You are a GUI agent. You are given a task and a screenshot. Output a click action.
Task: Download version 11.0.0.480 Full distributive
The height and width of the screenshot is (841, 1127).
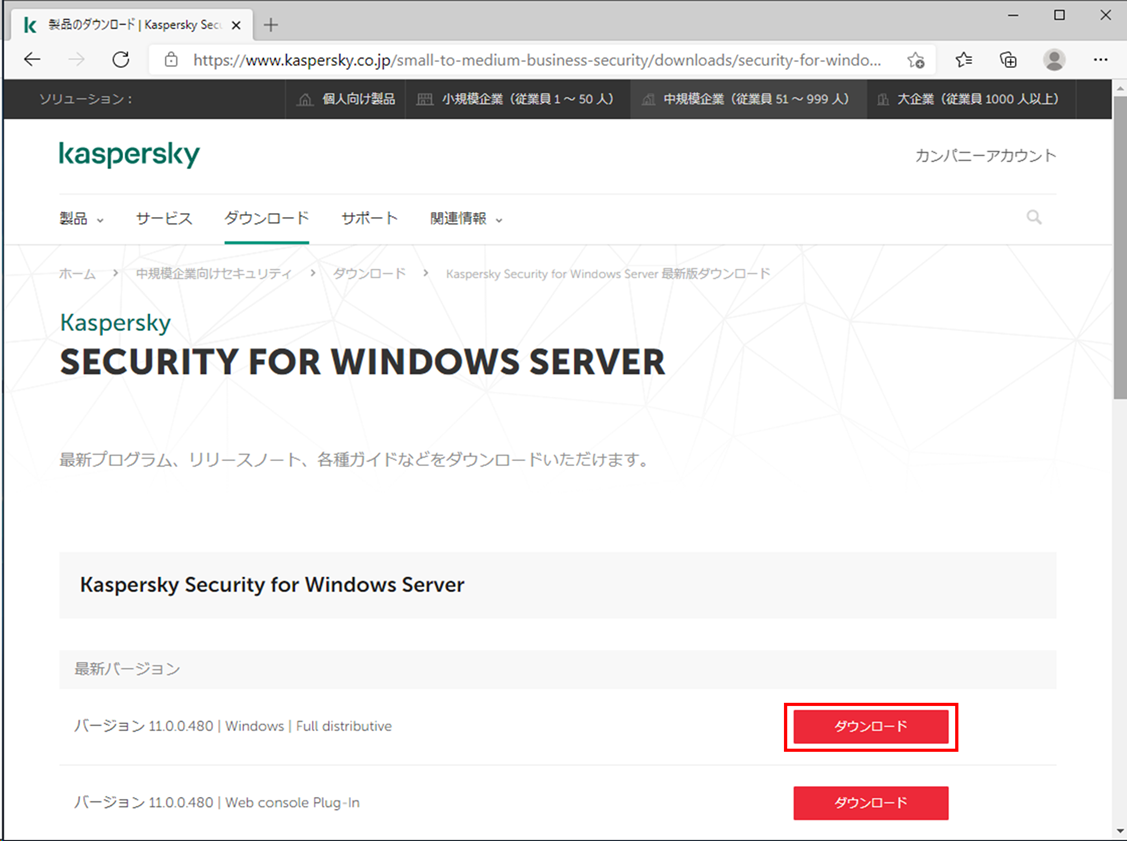(870, 726)
